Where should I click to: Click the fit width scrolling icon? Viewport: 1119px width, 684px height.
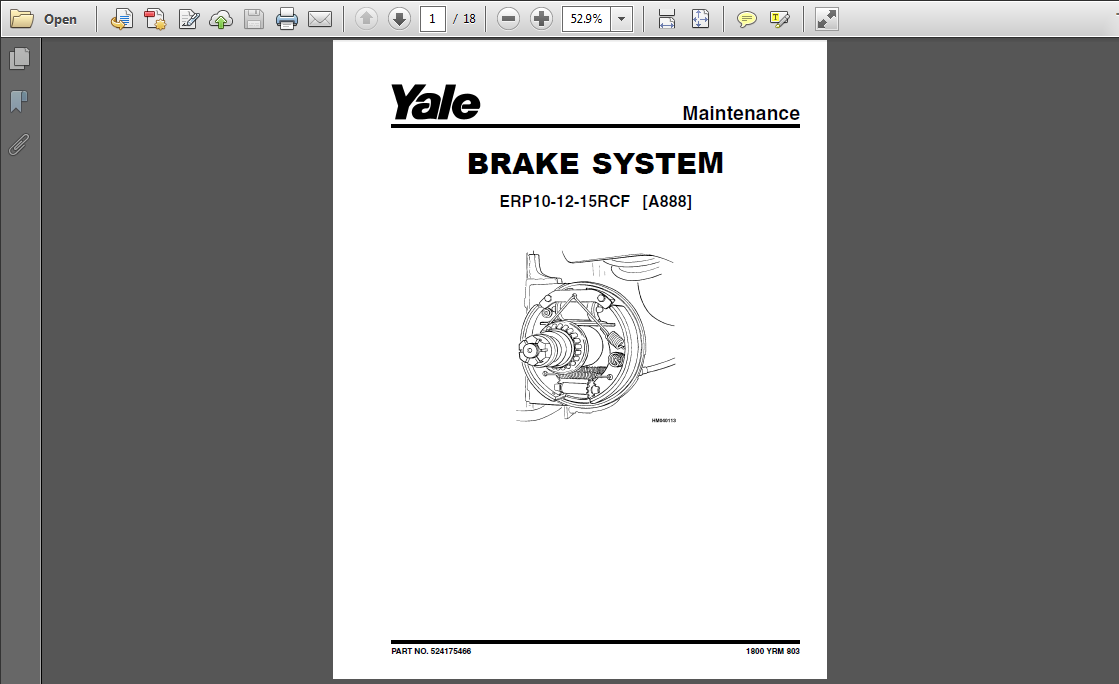667,19
